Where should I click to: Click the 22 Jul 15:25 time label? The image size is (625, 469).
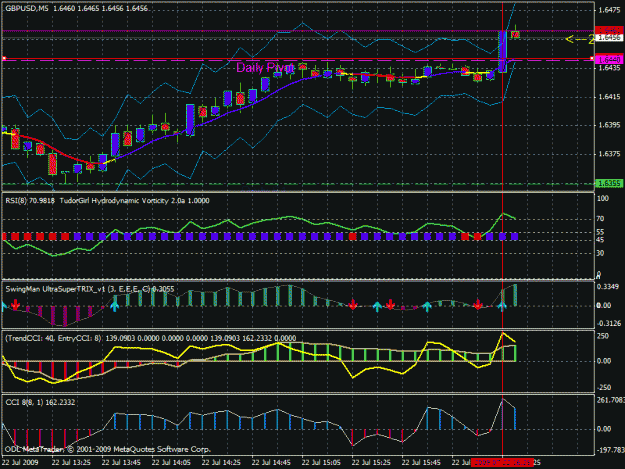pyautogui.click(x=371, y=463)
